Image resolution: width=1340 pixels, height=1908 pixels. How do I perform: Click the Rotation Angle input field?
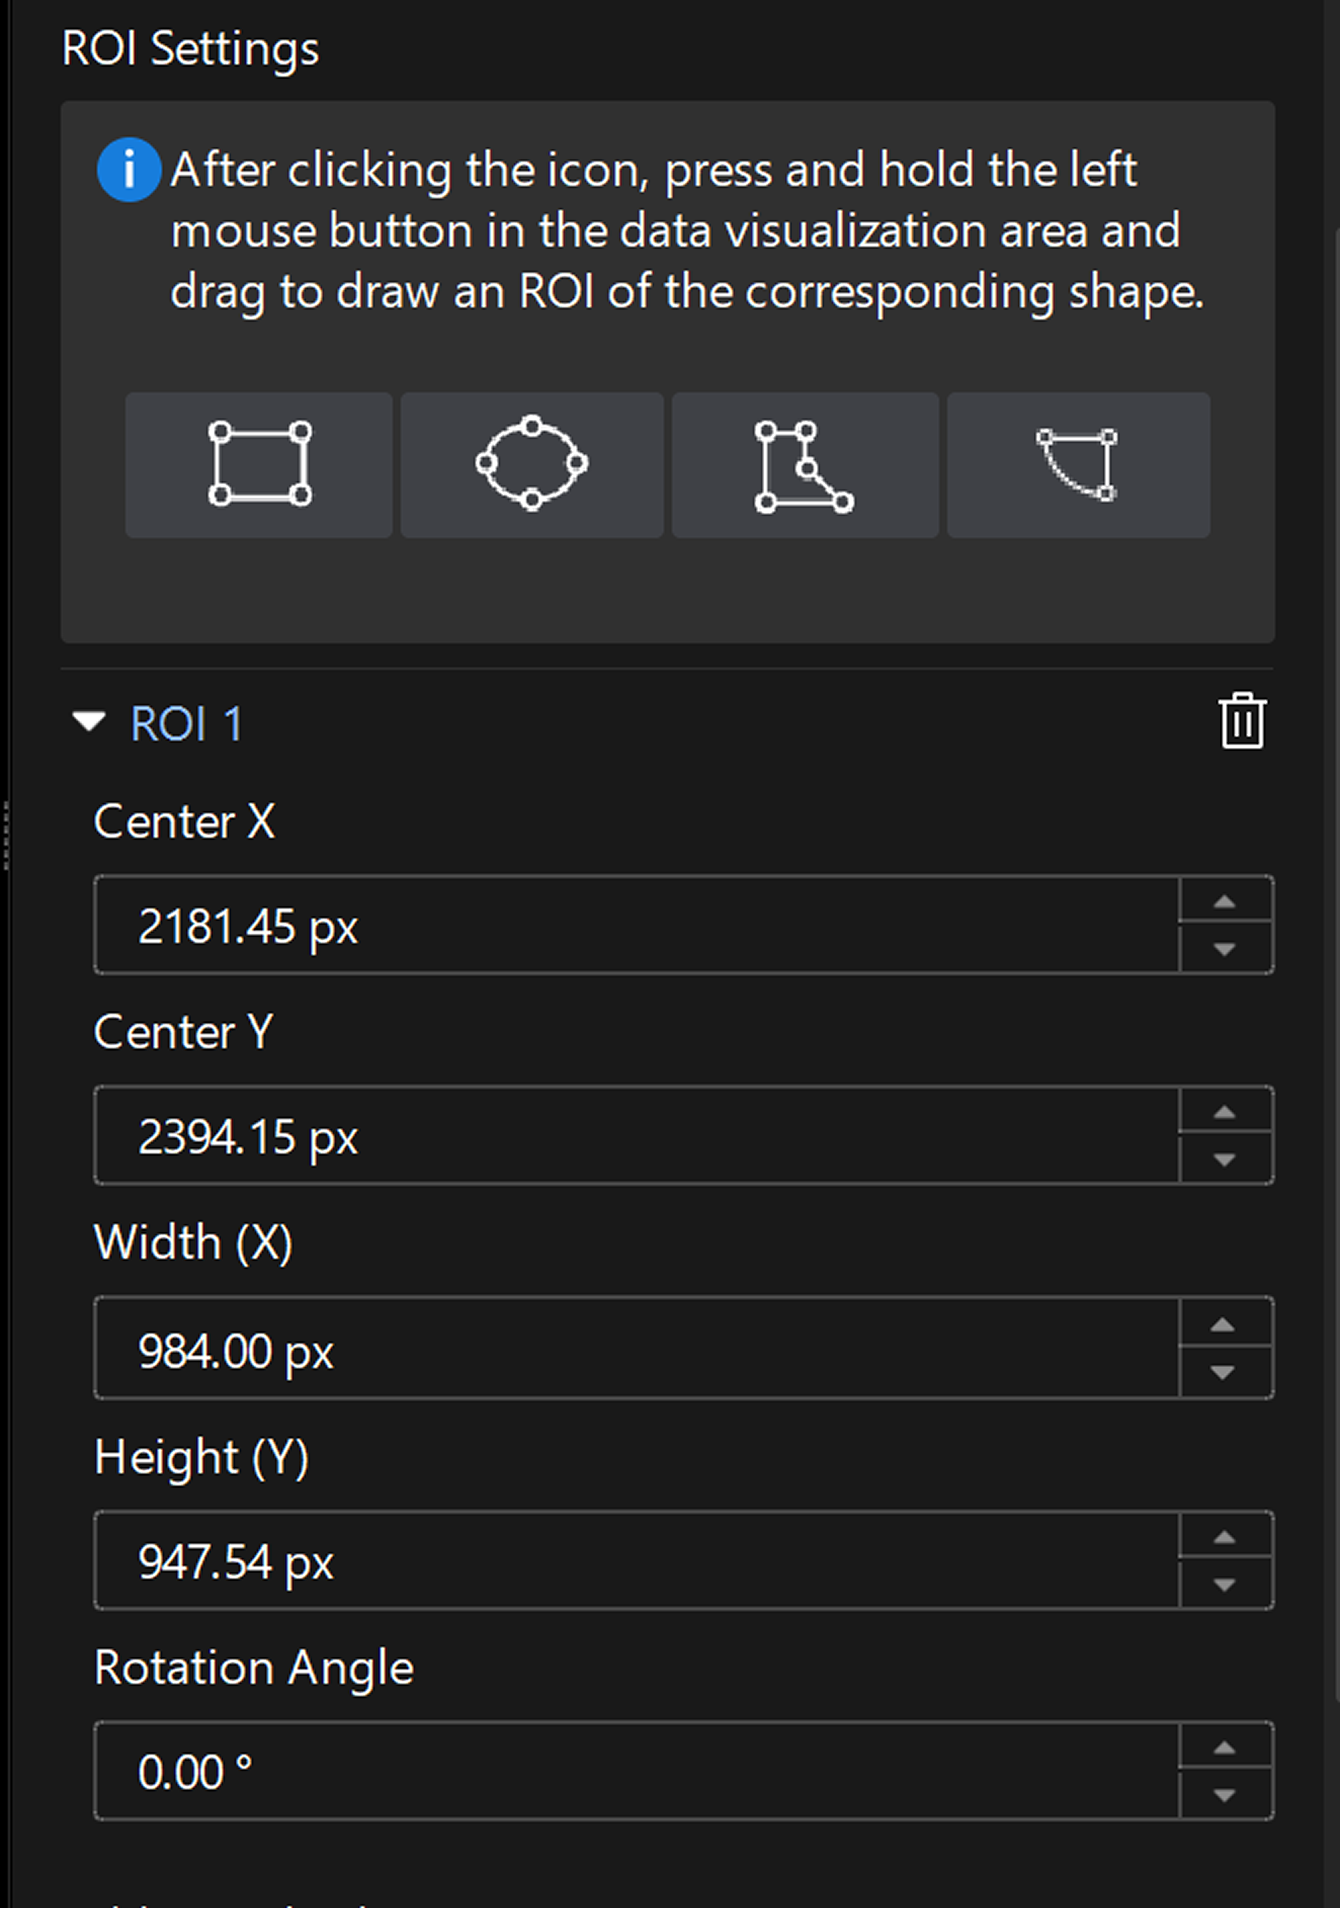[x=636, y=1771]
